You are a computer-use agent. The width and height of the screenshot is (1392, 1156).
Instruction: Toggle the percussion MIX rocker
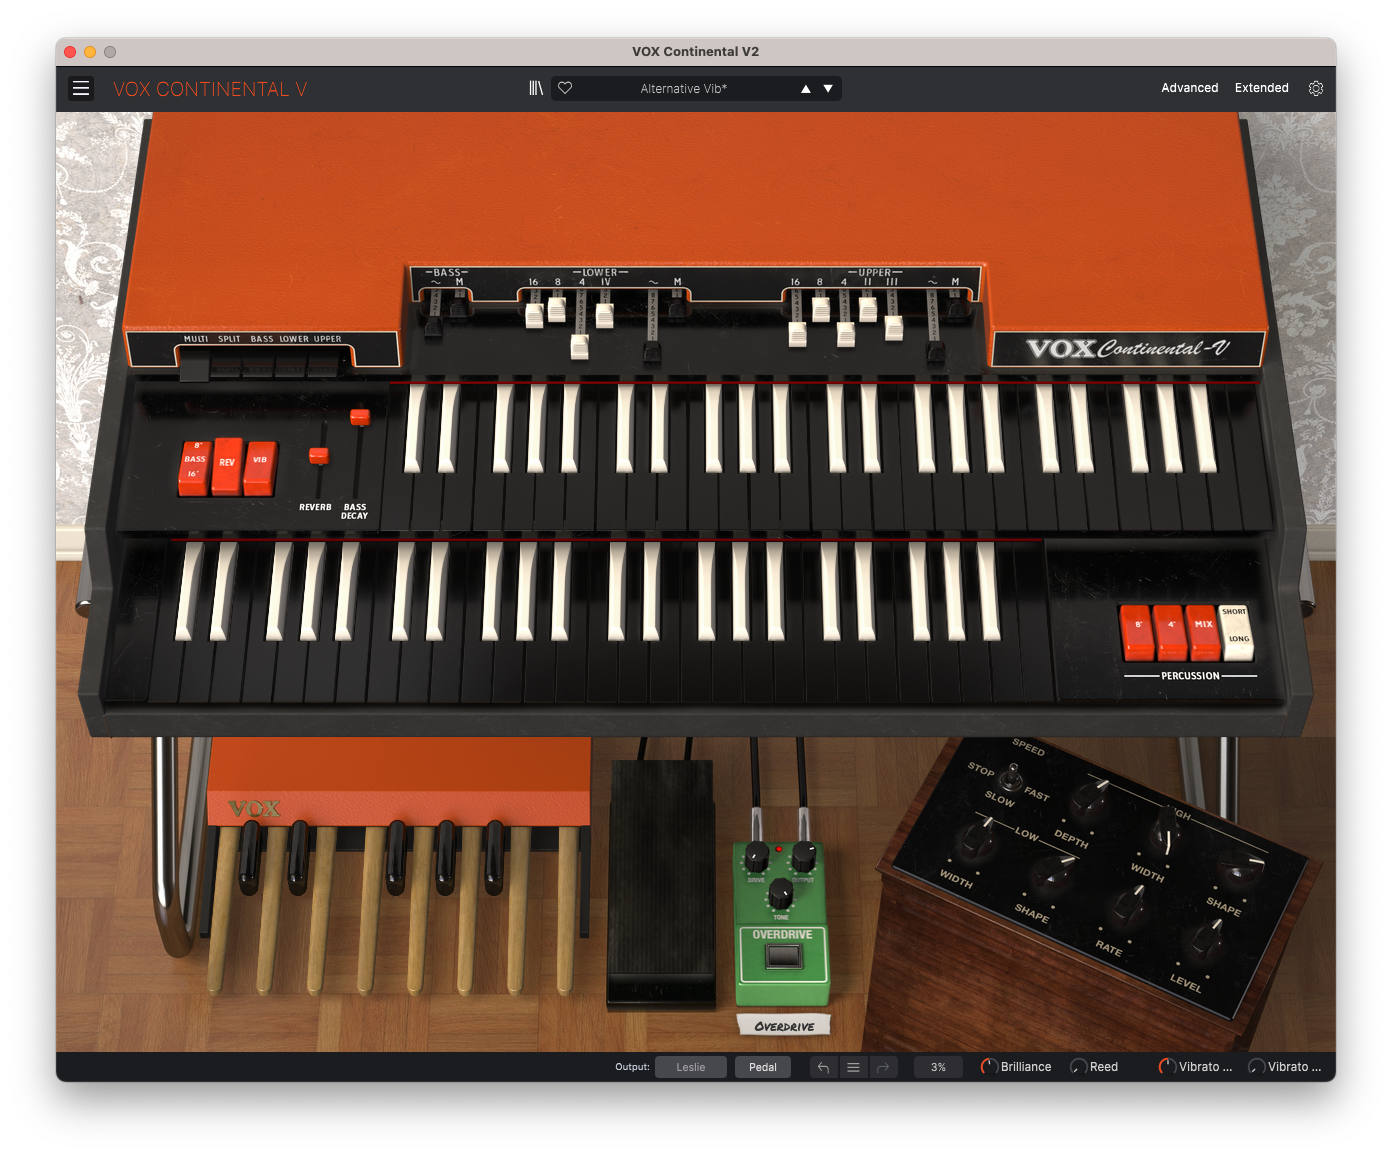[1203, 633]
